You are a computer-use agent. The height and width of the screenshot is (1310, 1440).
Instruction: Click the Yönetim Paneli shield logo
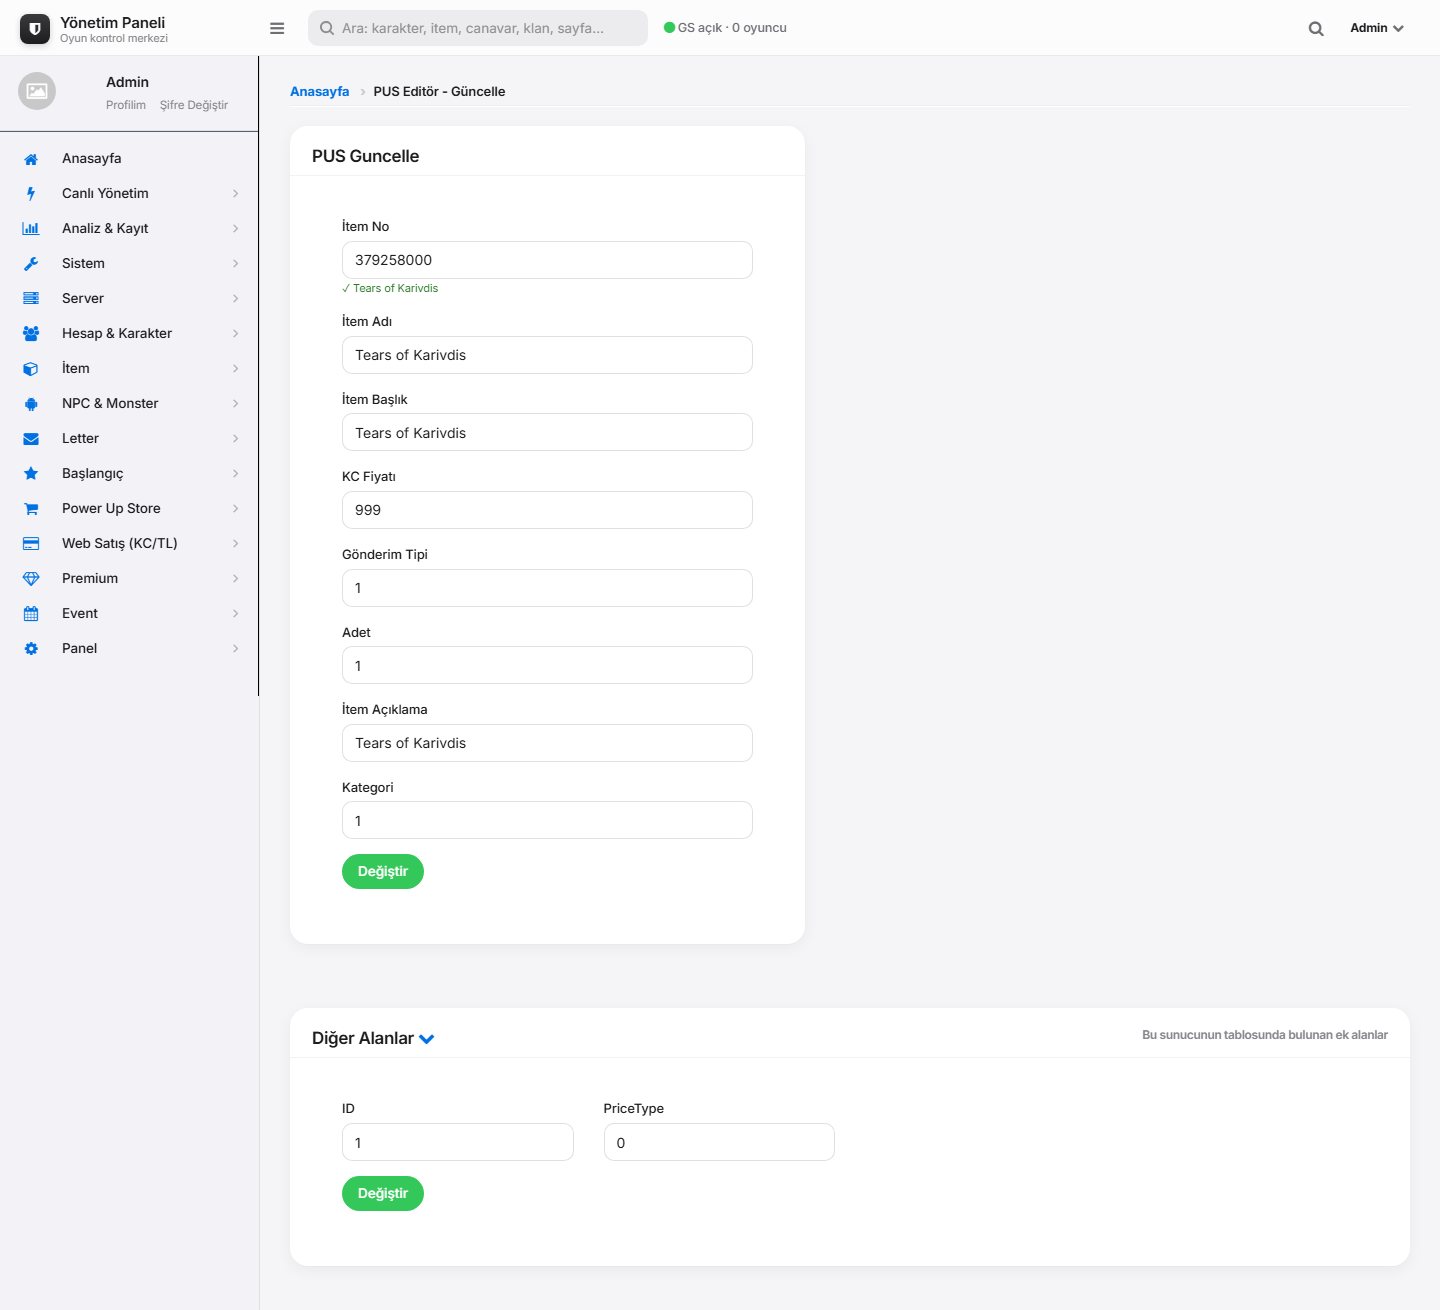coord(35,29)
